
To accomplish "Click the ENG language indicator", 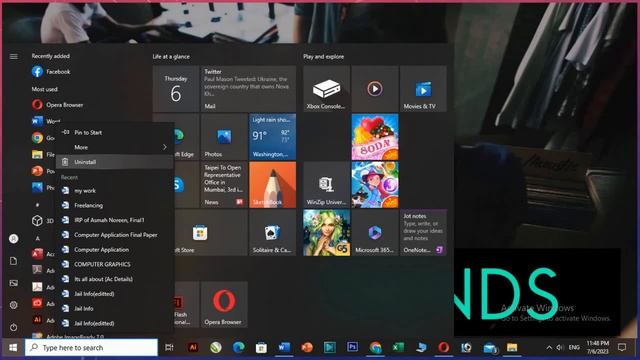I will (x=574, y=347).
